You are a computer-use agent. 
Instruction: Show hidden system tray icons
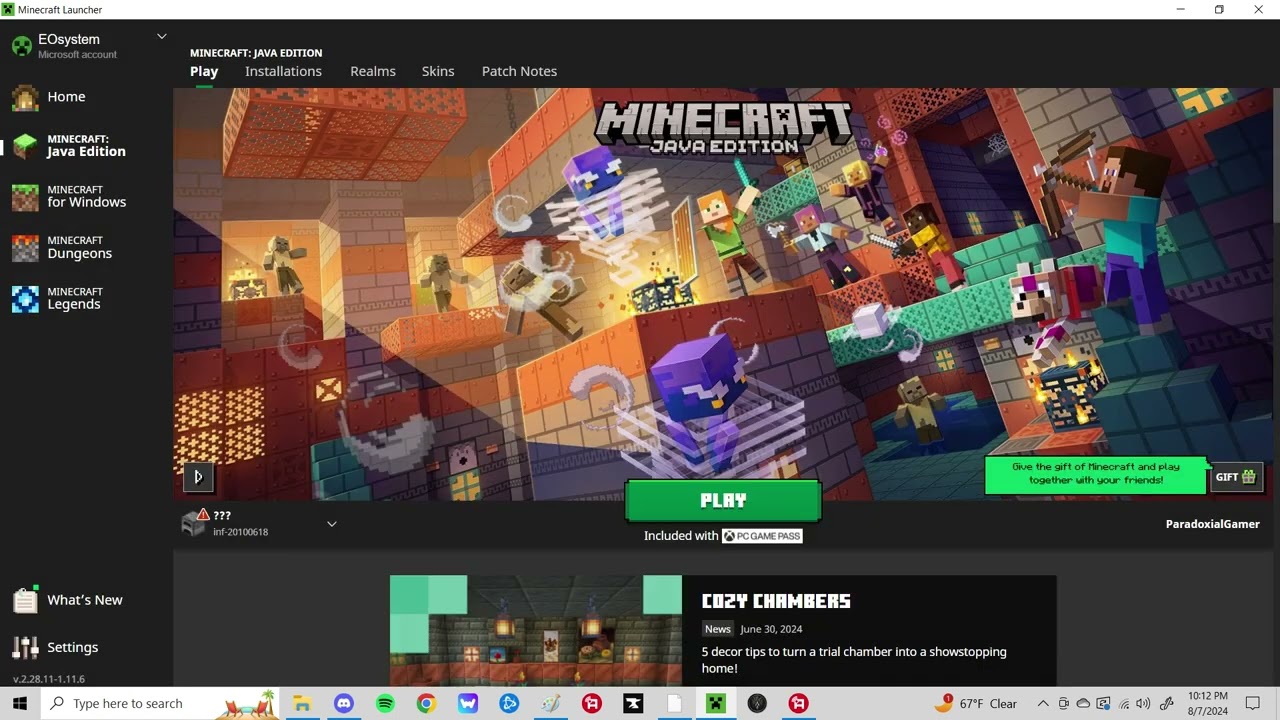1043,704
